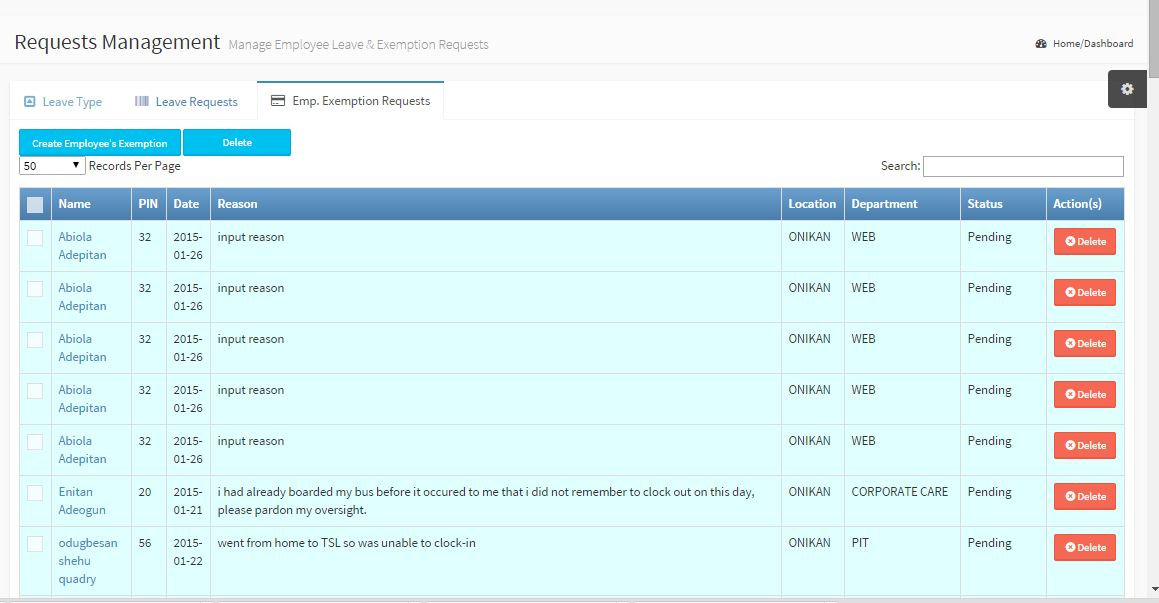Open the settings gear panel
The image size is (1159, 603).
[1127, 89]
